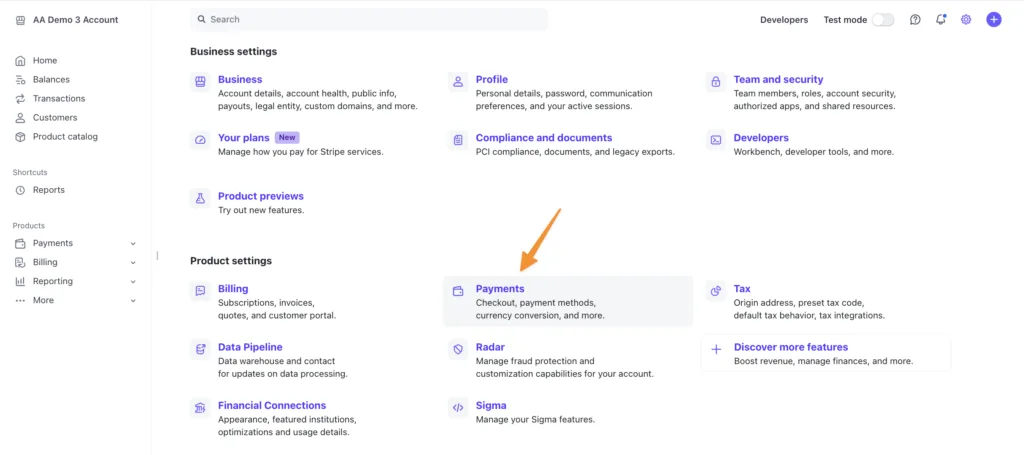This screenshot has height=455, width=1024.
Task: Click the Financial Connections bank icon
Action: point(200,408)
